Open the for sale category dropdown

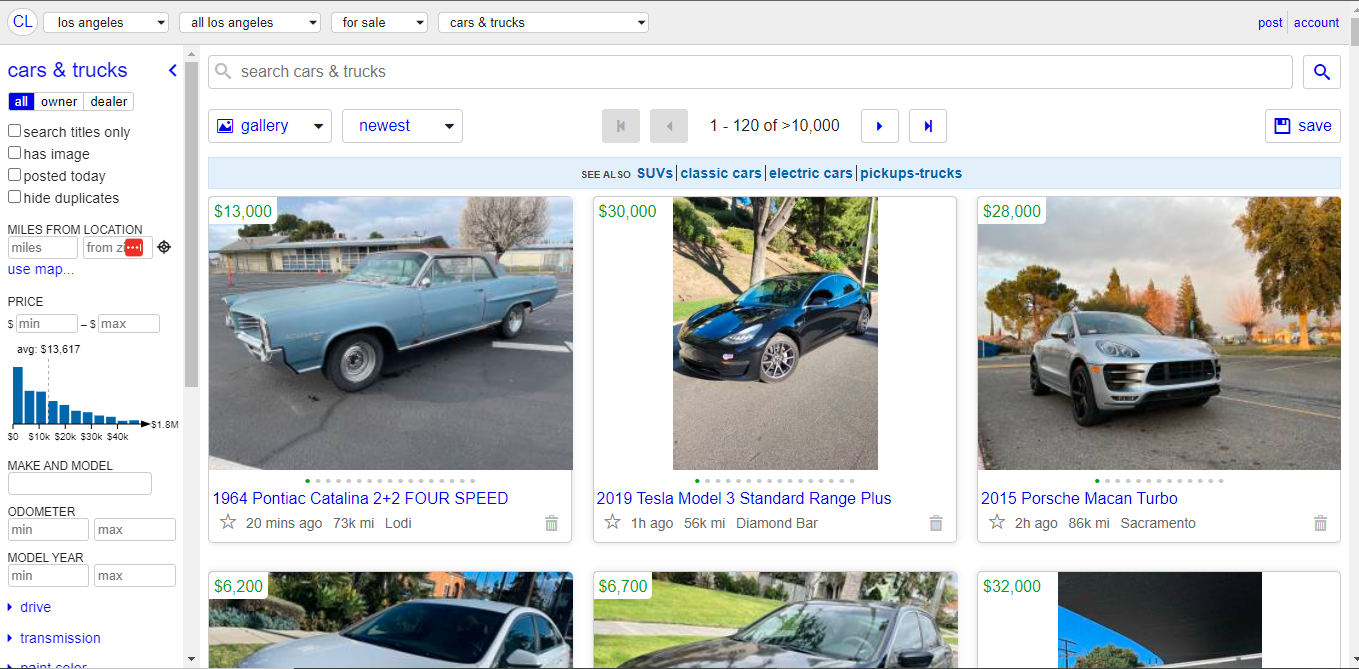[379, 22]
